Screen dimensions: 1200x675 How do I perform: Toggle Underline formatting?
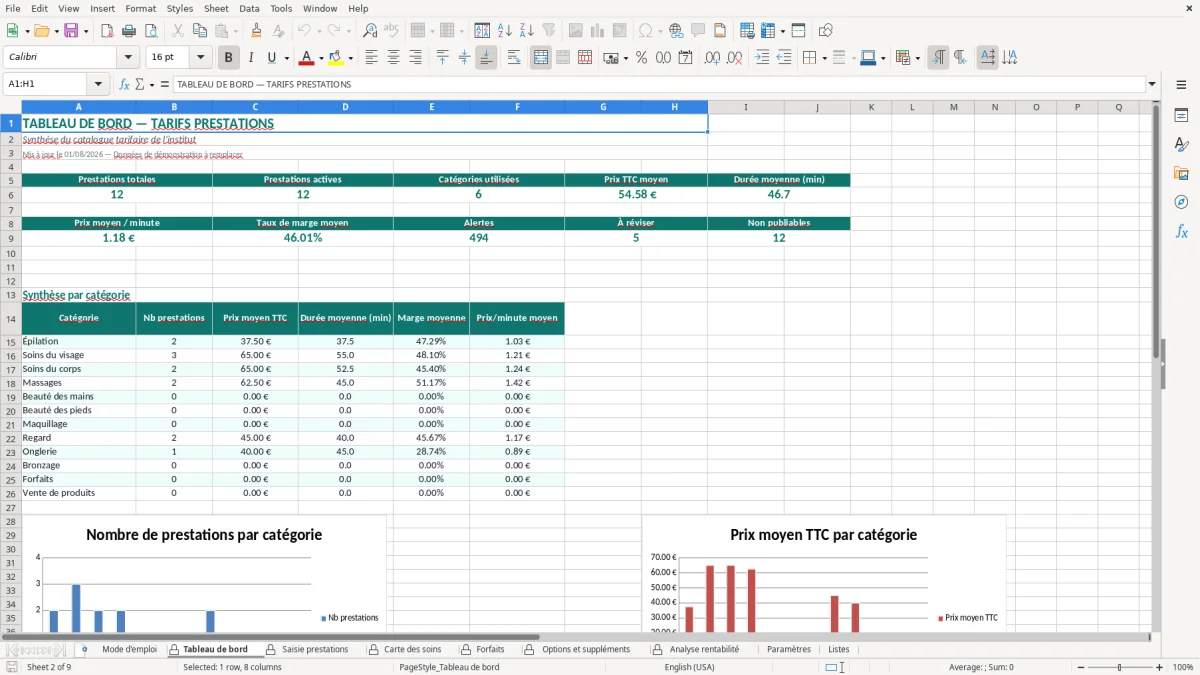[272, 58]
